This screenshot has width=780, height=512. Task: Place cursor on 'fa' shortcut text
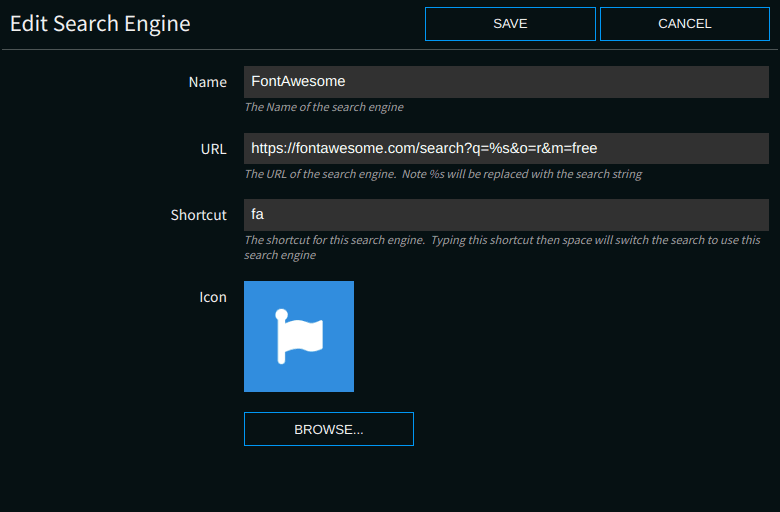tap(257, 215)
